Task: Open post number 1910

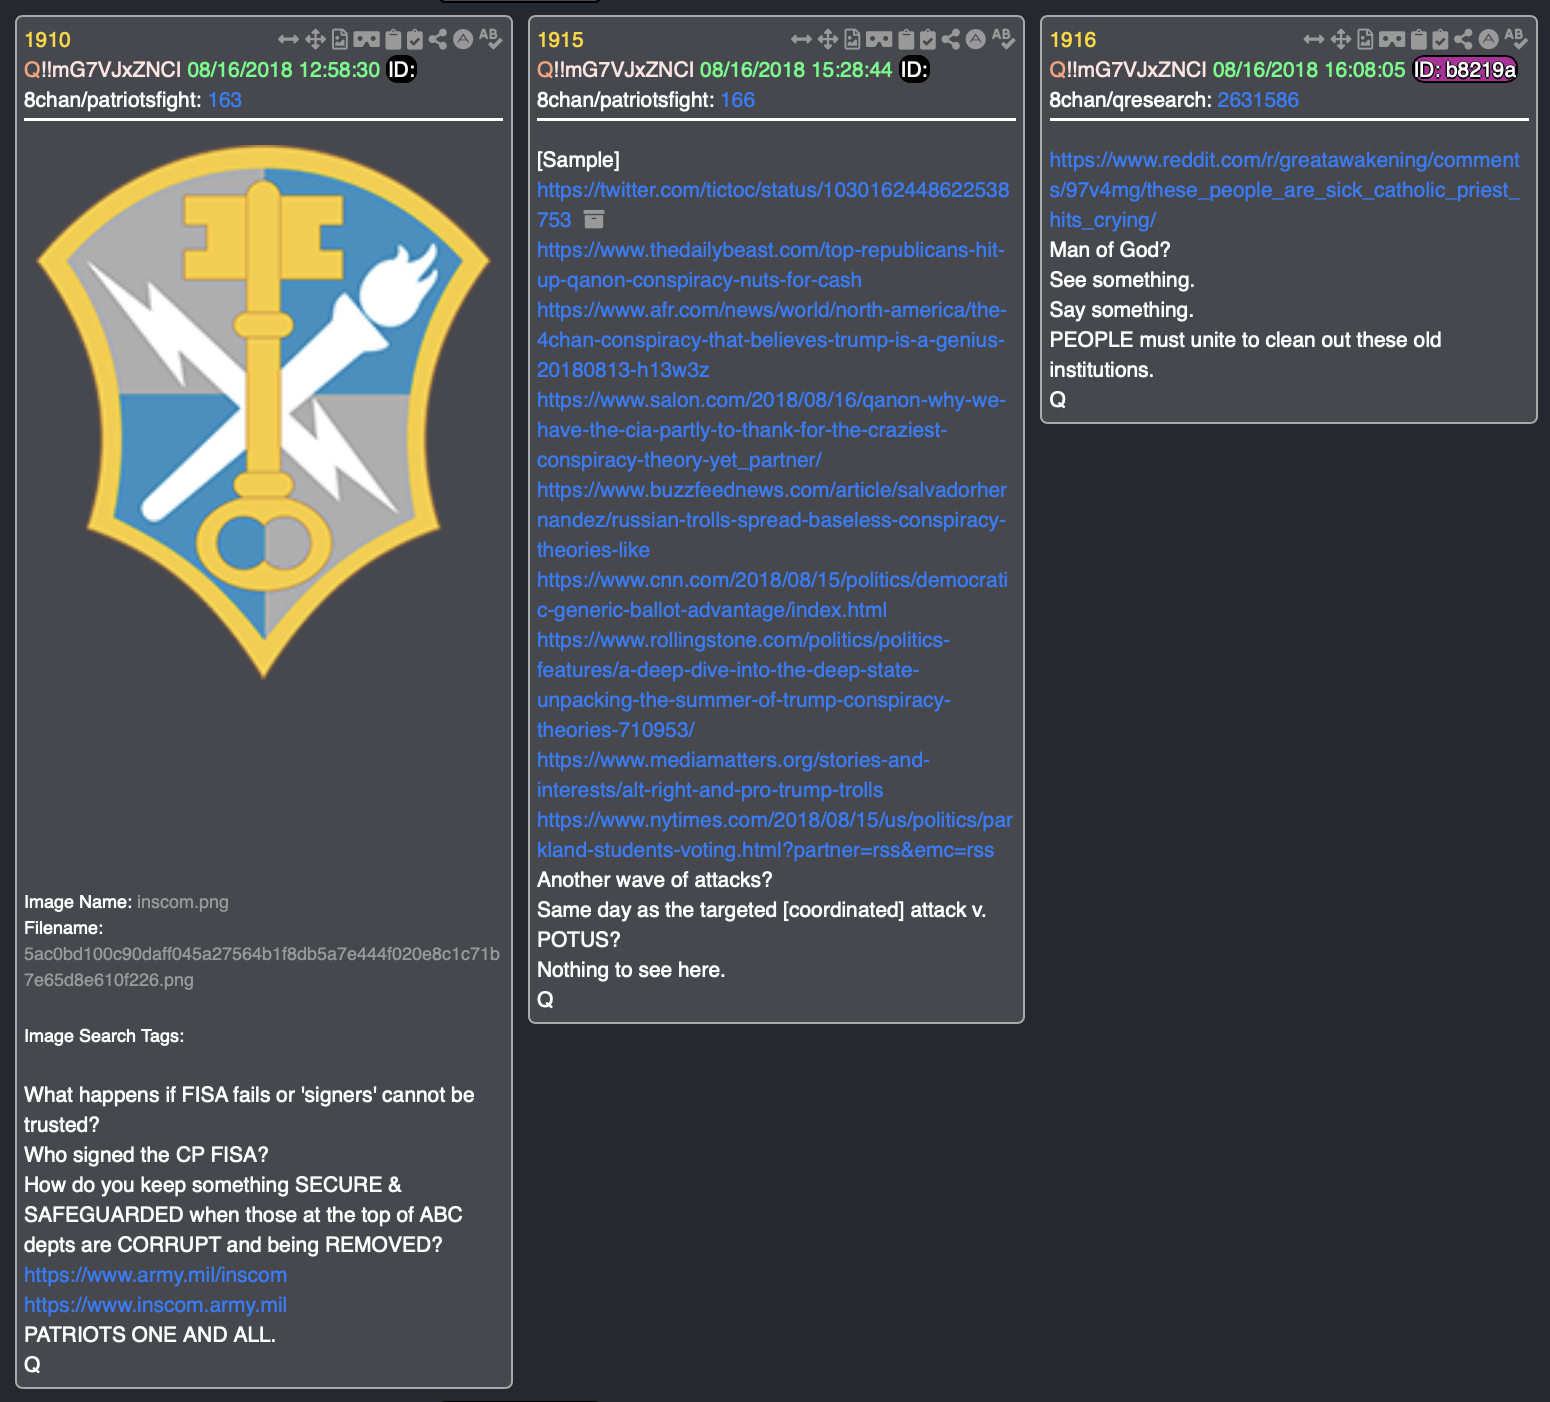Action: (x=47, y=40)
